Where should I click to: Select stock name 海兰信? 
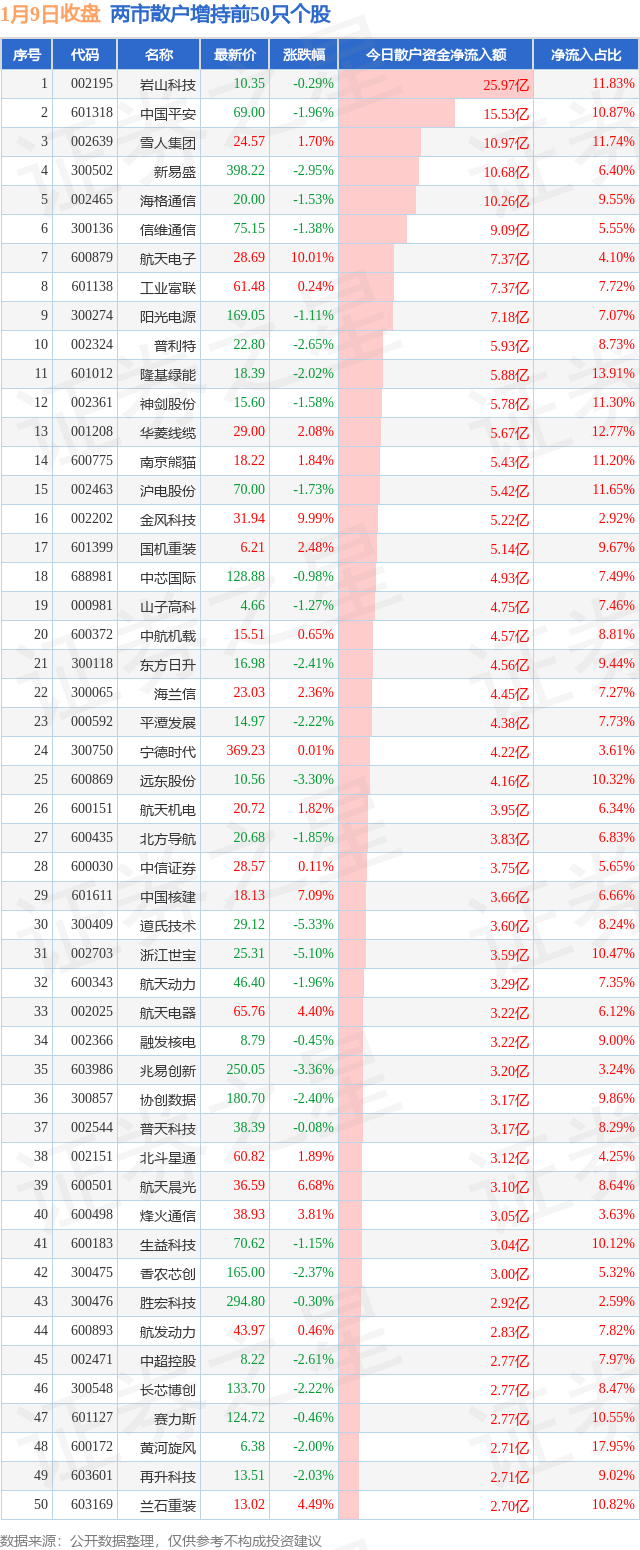(x=175, y=693)
